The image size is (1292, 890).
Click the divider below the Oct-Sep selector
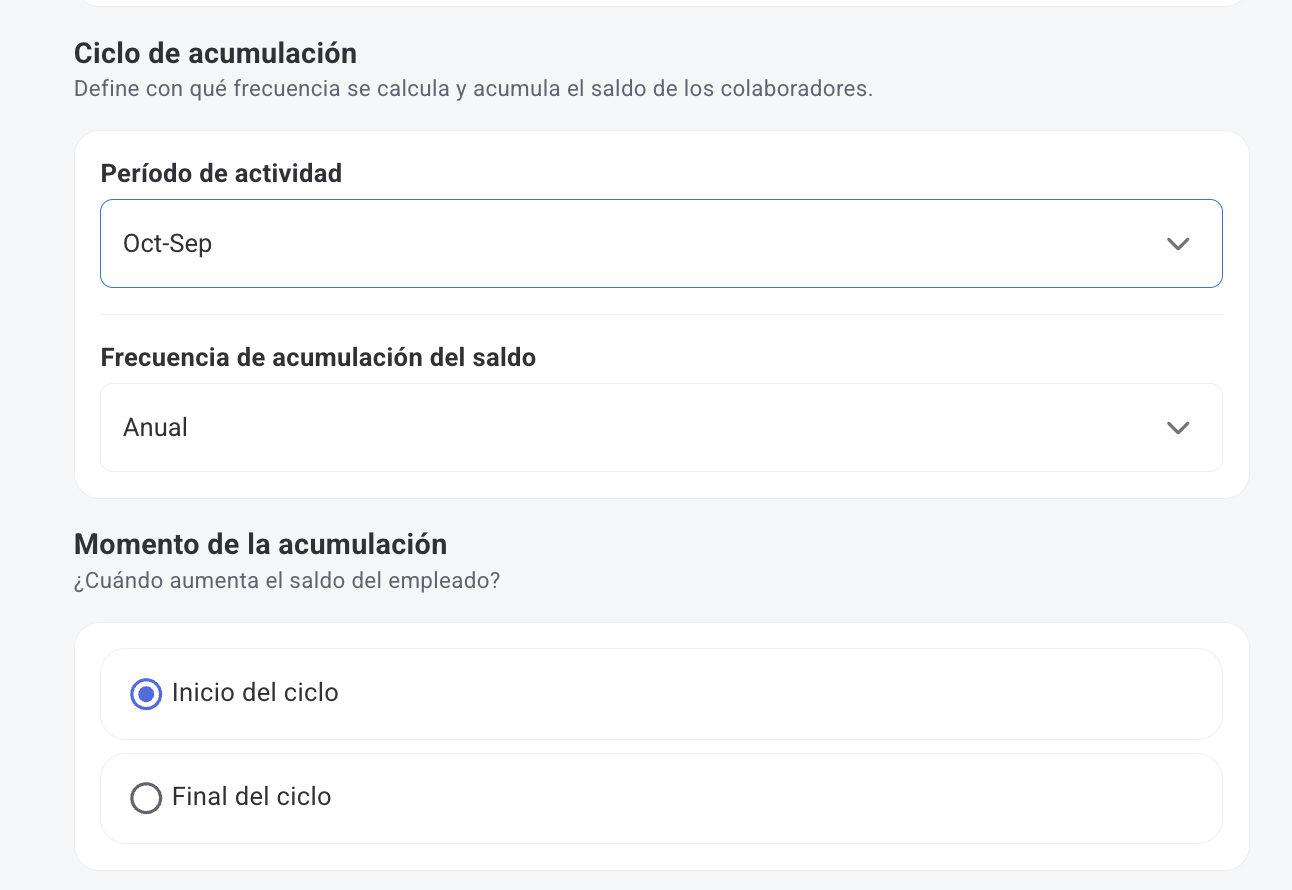pos(660,312)
